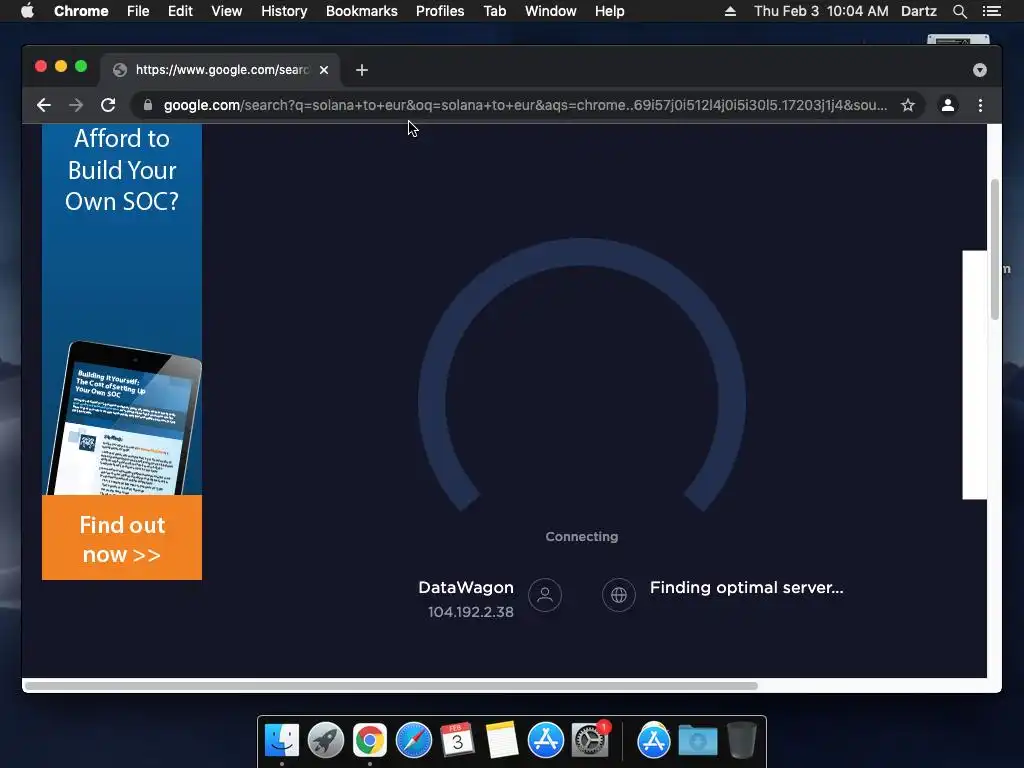
Task: Click the date and time in menu bar
Action: [821, 11]
